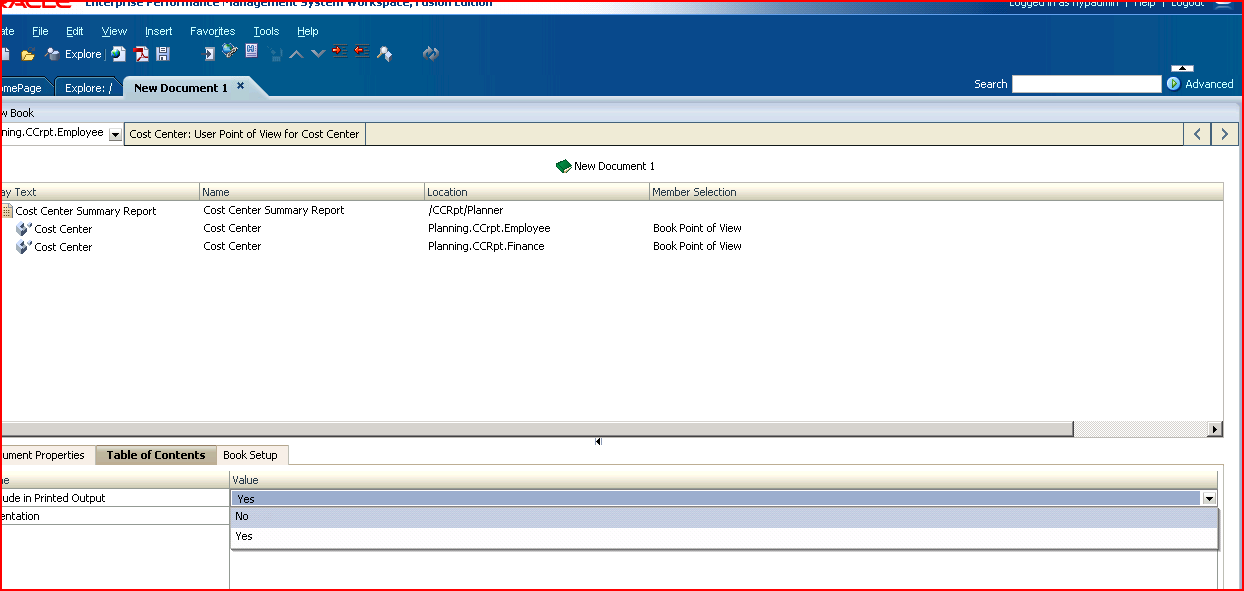Click the increase indent red arrow icon
This screenshot has width=1244, height=591.
pyautogui.click(x=340, y=51)
